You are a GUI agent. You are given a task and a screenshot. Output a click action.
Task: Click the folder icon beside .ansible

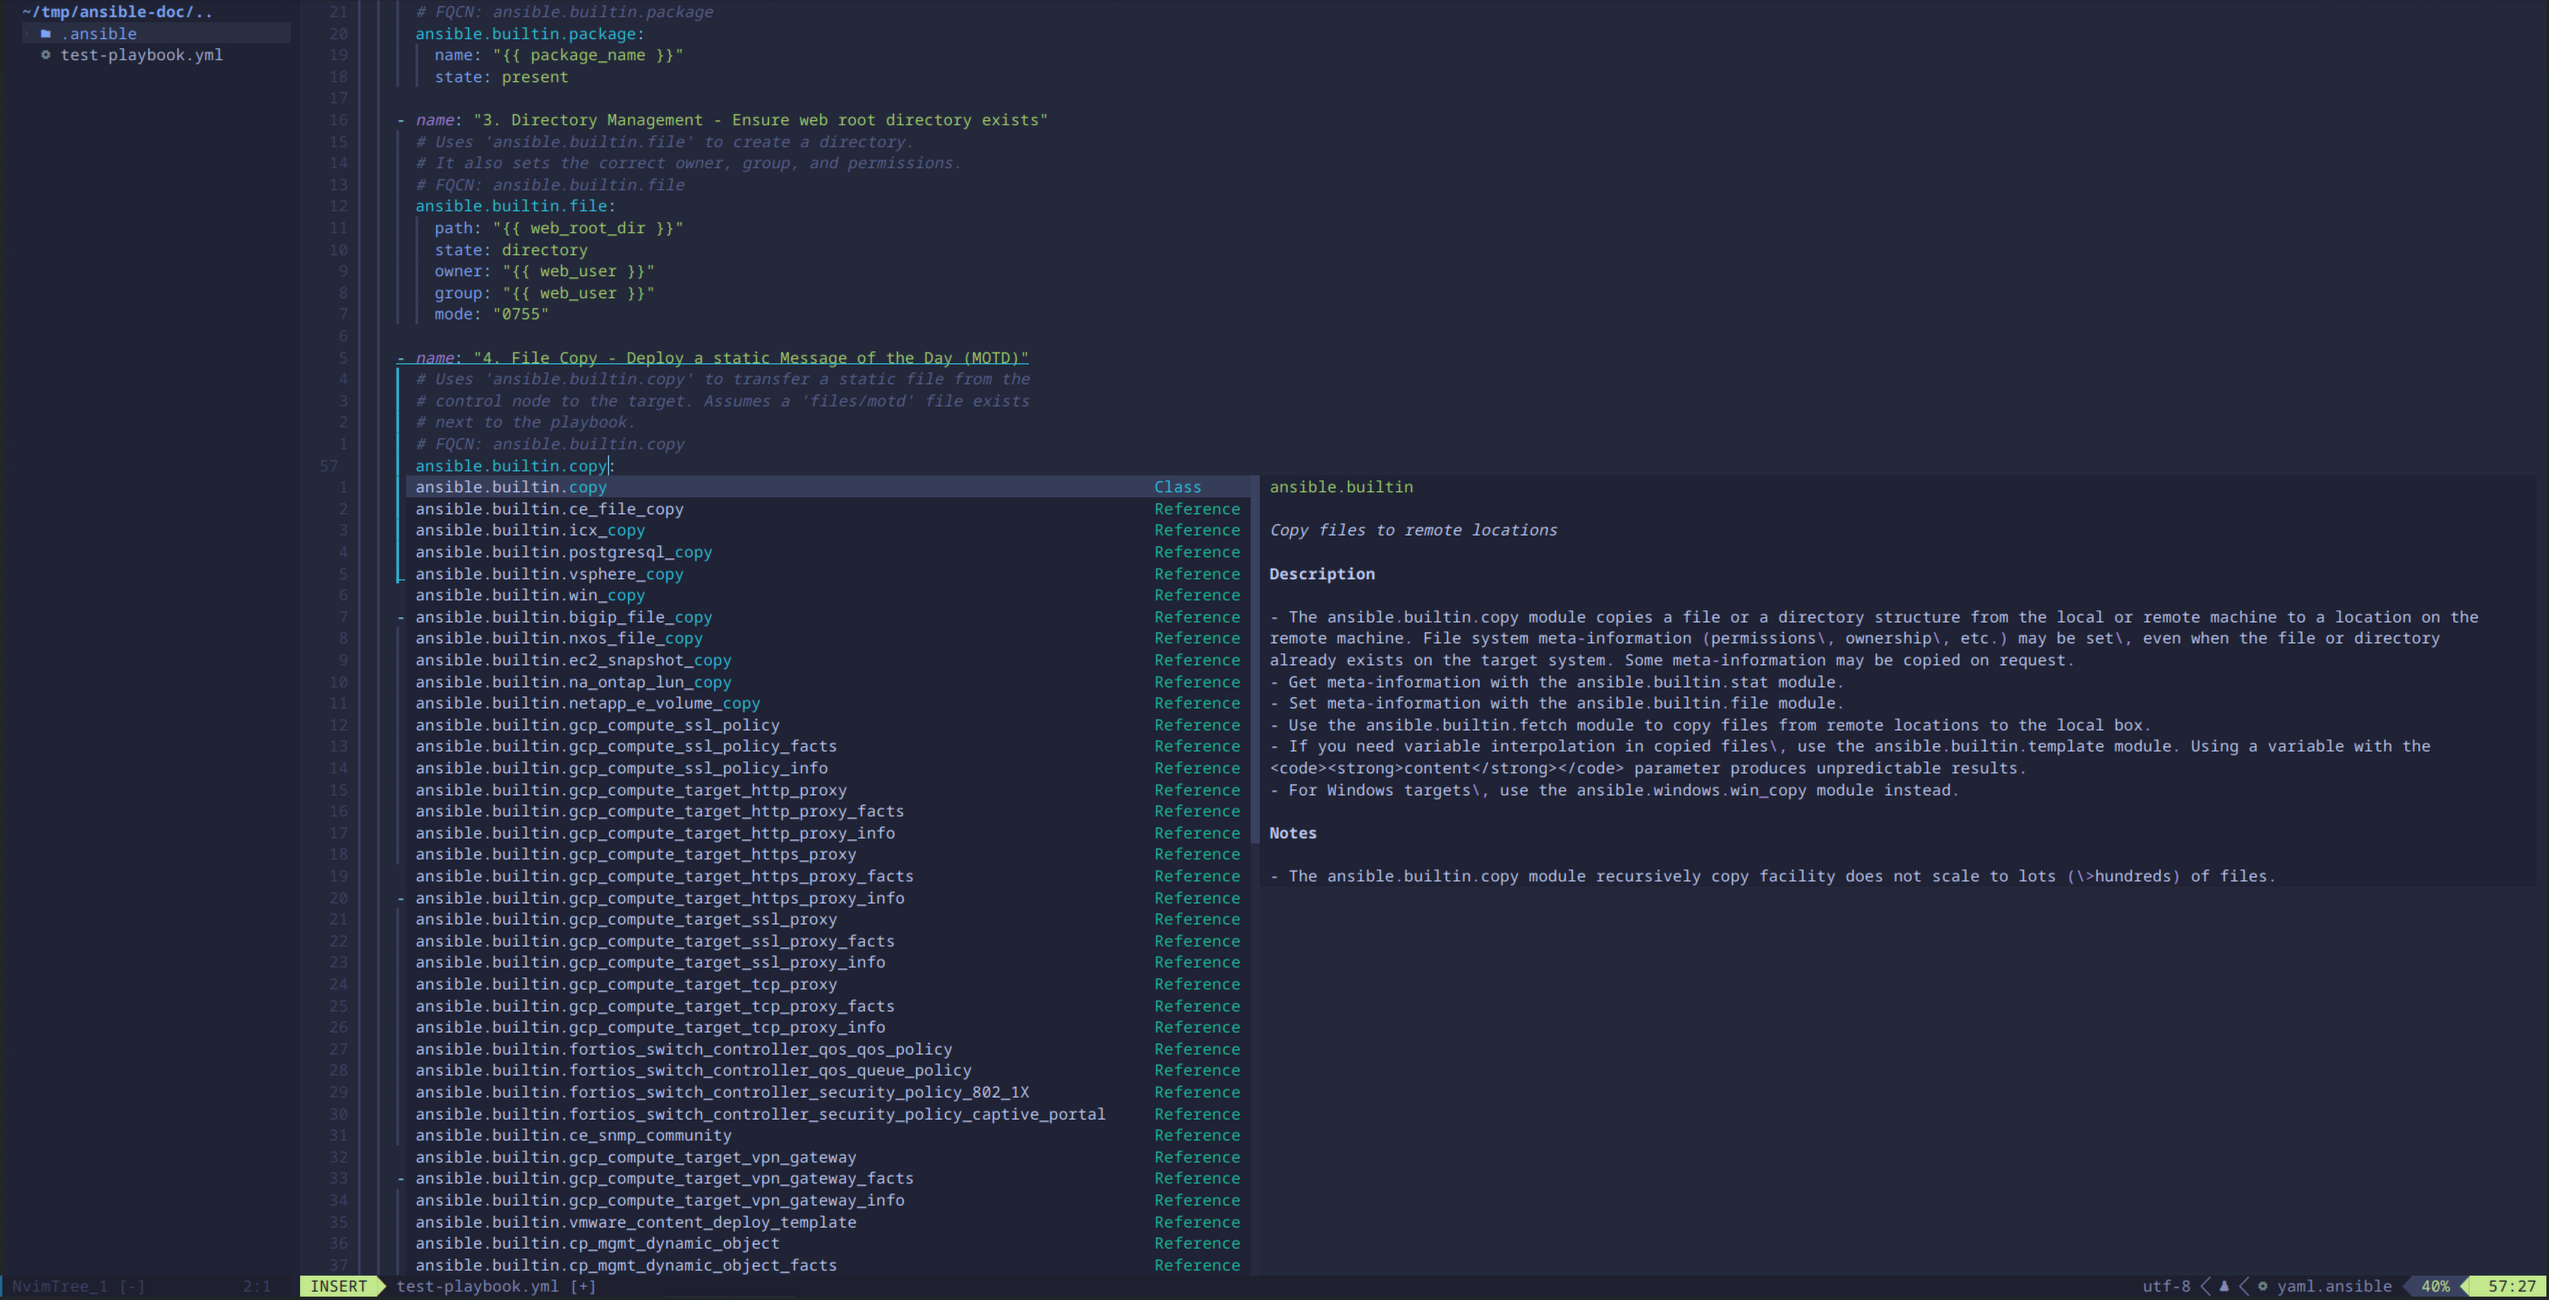[46, 33]
